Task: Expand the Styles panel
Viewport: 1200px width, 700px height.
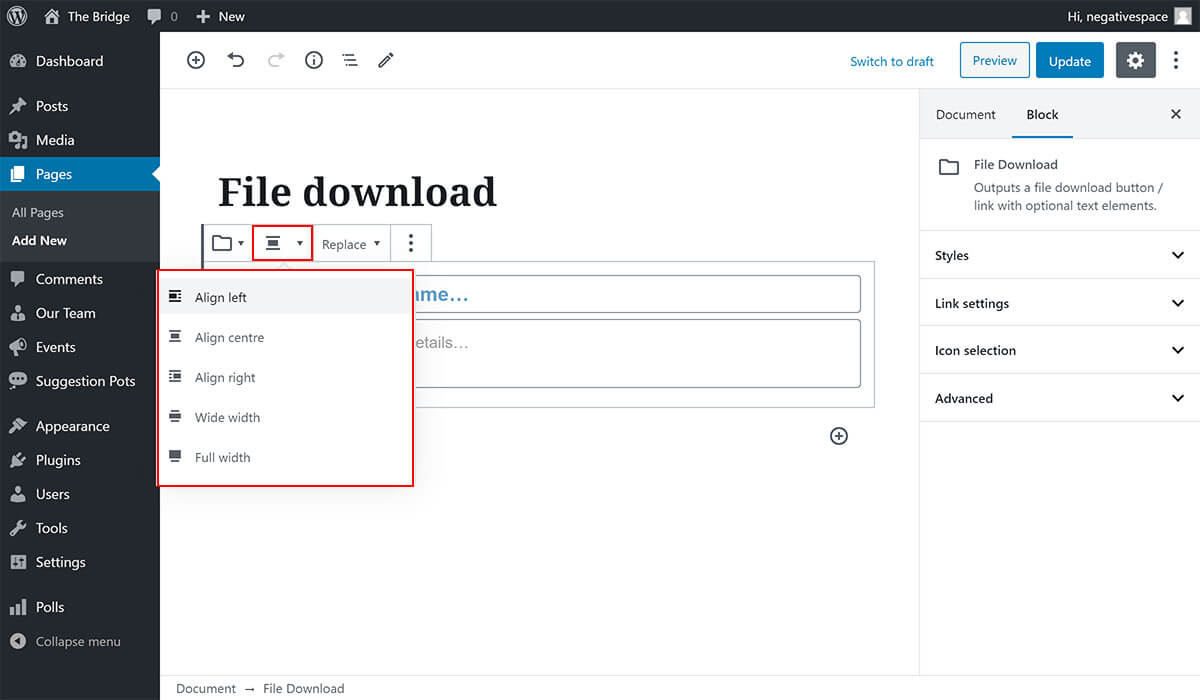Action: pyautogui.click(x=1059, y=255)
